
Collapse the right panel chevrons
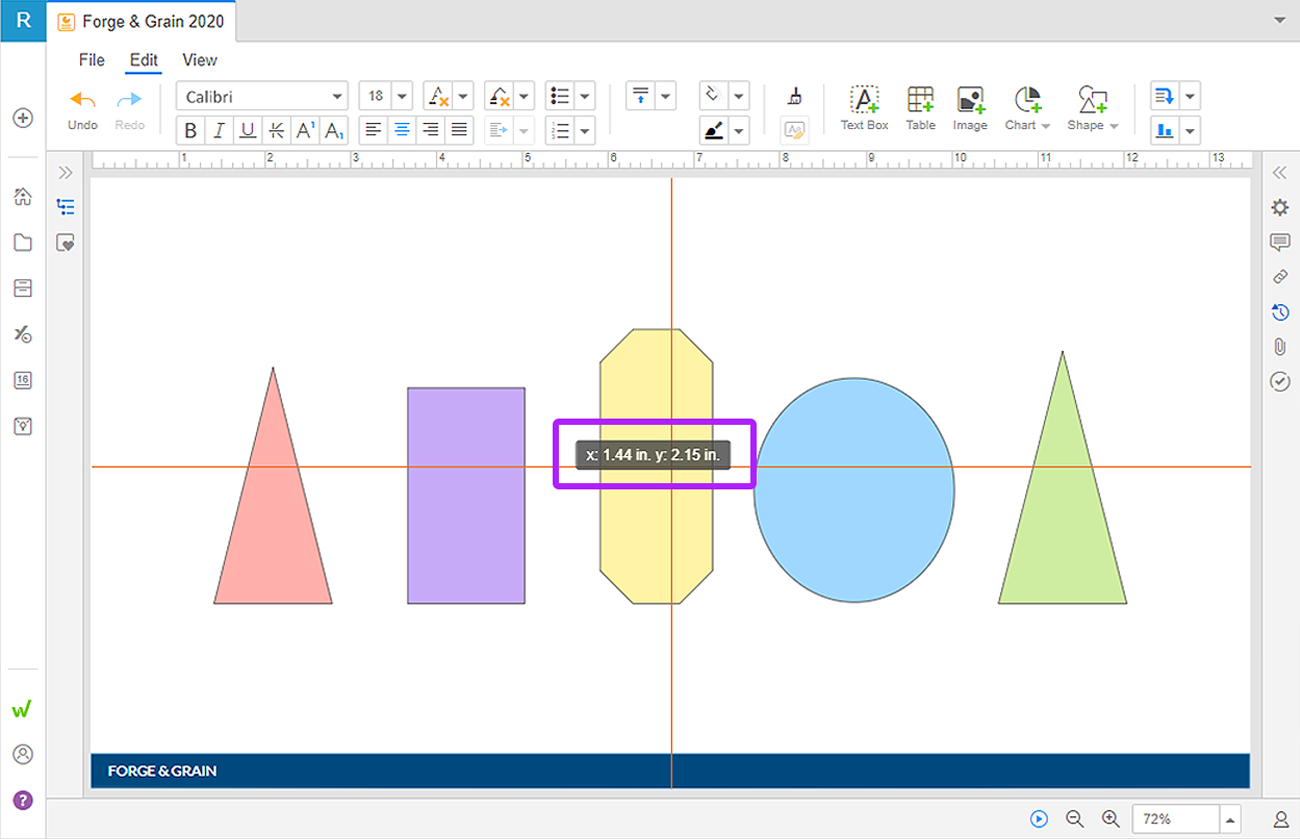pos(1279,173)
